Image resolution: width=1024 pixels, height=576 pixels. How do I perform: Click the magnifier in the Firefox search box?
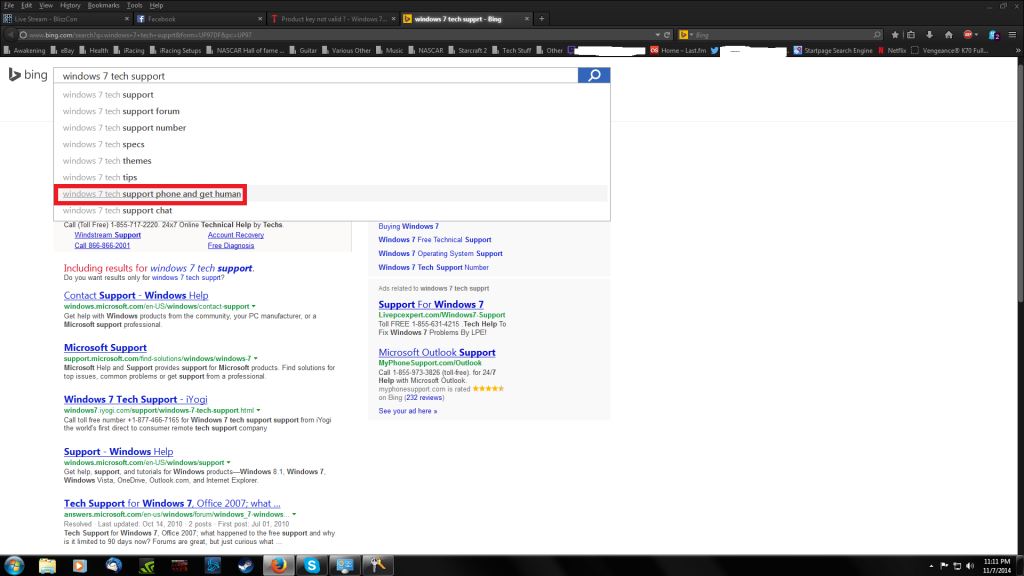tap(876, 35)
